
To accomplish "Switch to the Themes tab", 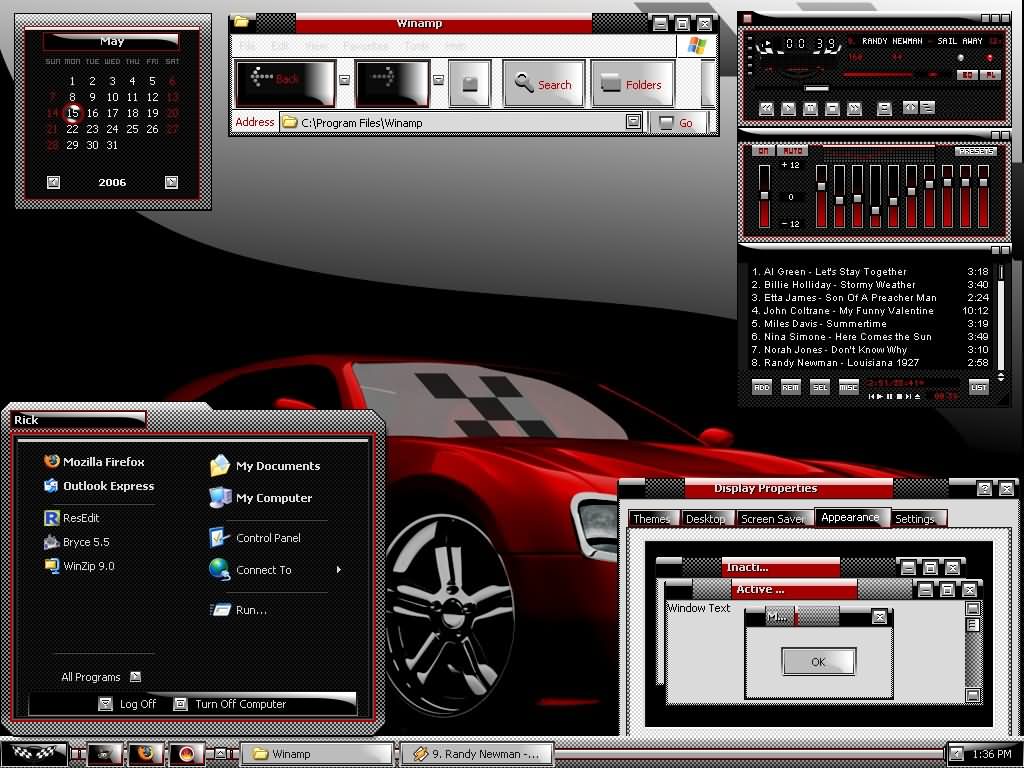I will [x=652, y=519].
